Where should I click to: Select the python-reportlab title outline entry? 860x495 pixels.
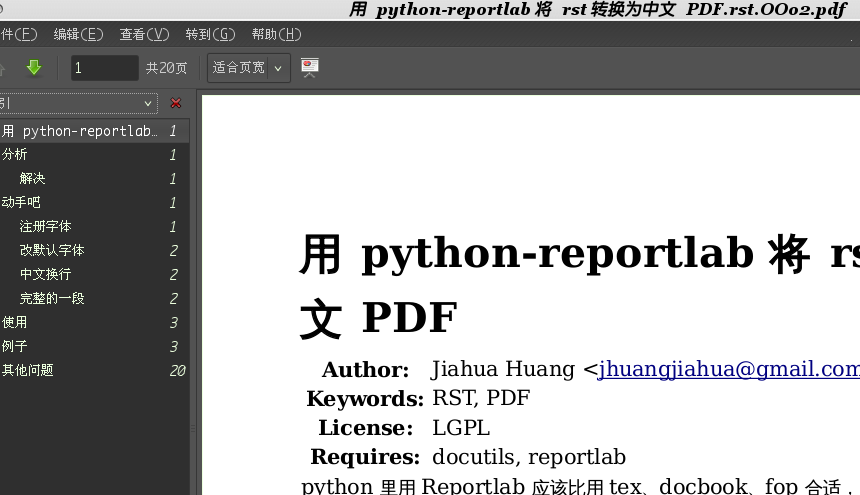pos(80,131)
